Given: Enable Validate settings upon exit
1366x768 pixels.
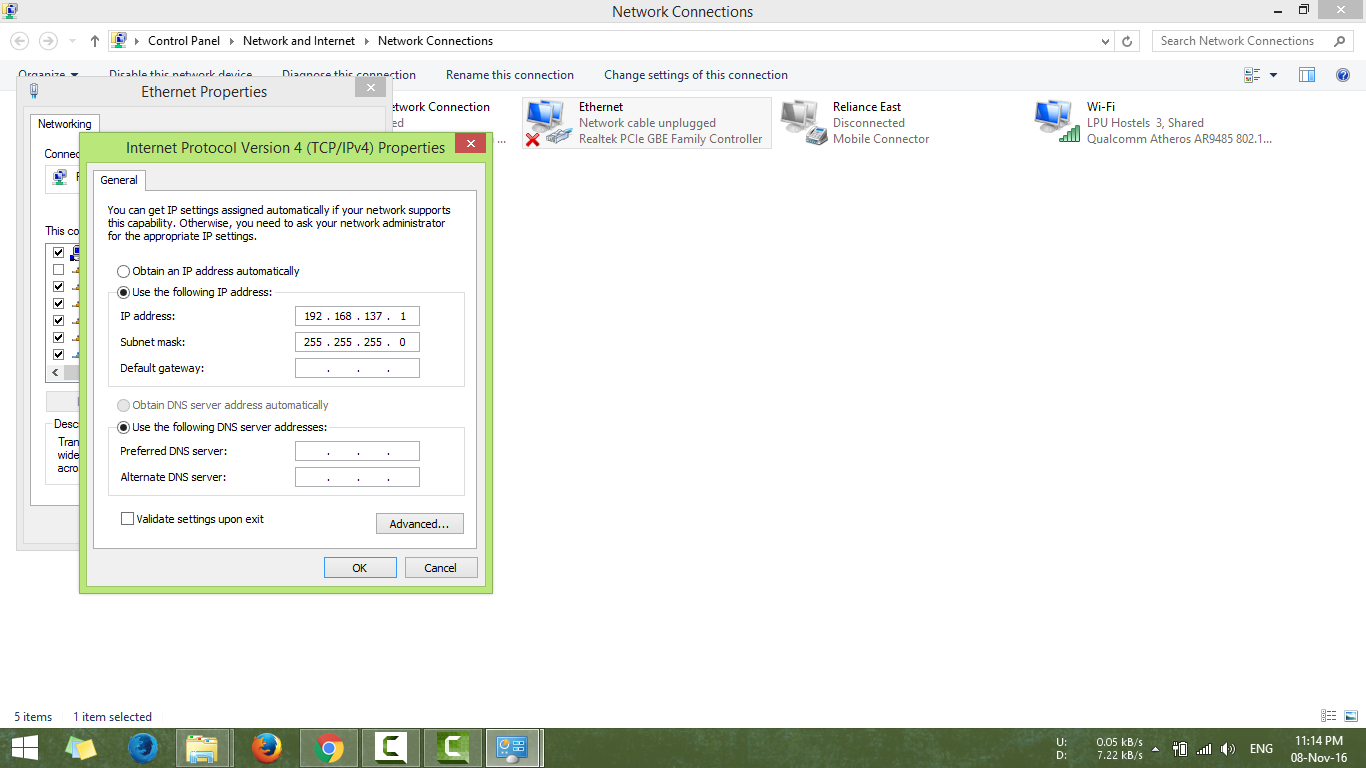Looking at the screenshot, I should pyautogui.click(x=127, y=518).
